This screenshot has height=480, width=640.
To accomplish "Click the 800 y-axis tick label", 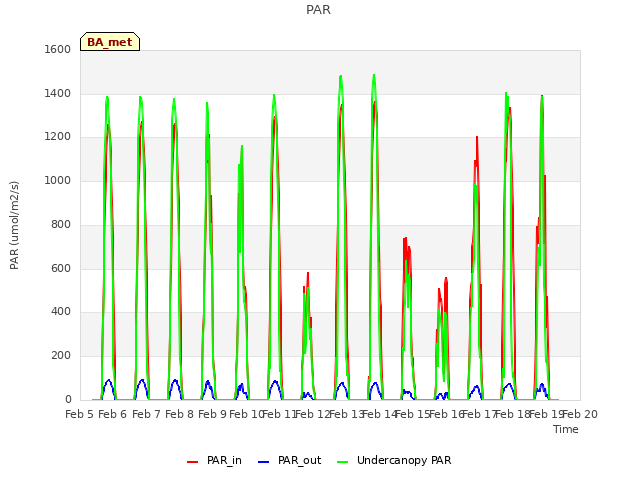I will (61, 224).
